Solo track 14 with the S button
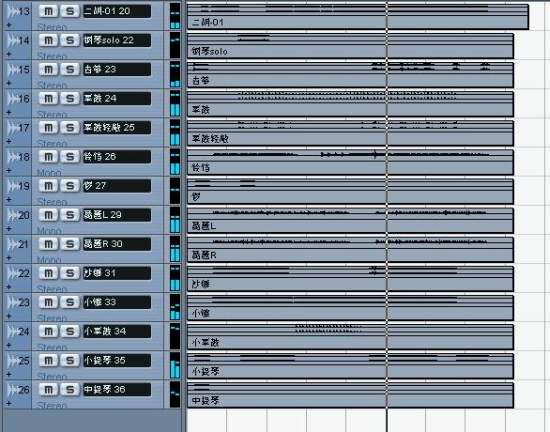This screenshot has height=432, width=550. [70, 40]
